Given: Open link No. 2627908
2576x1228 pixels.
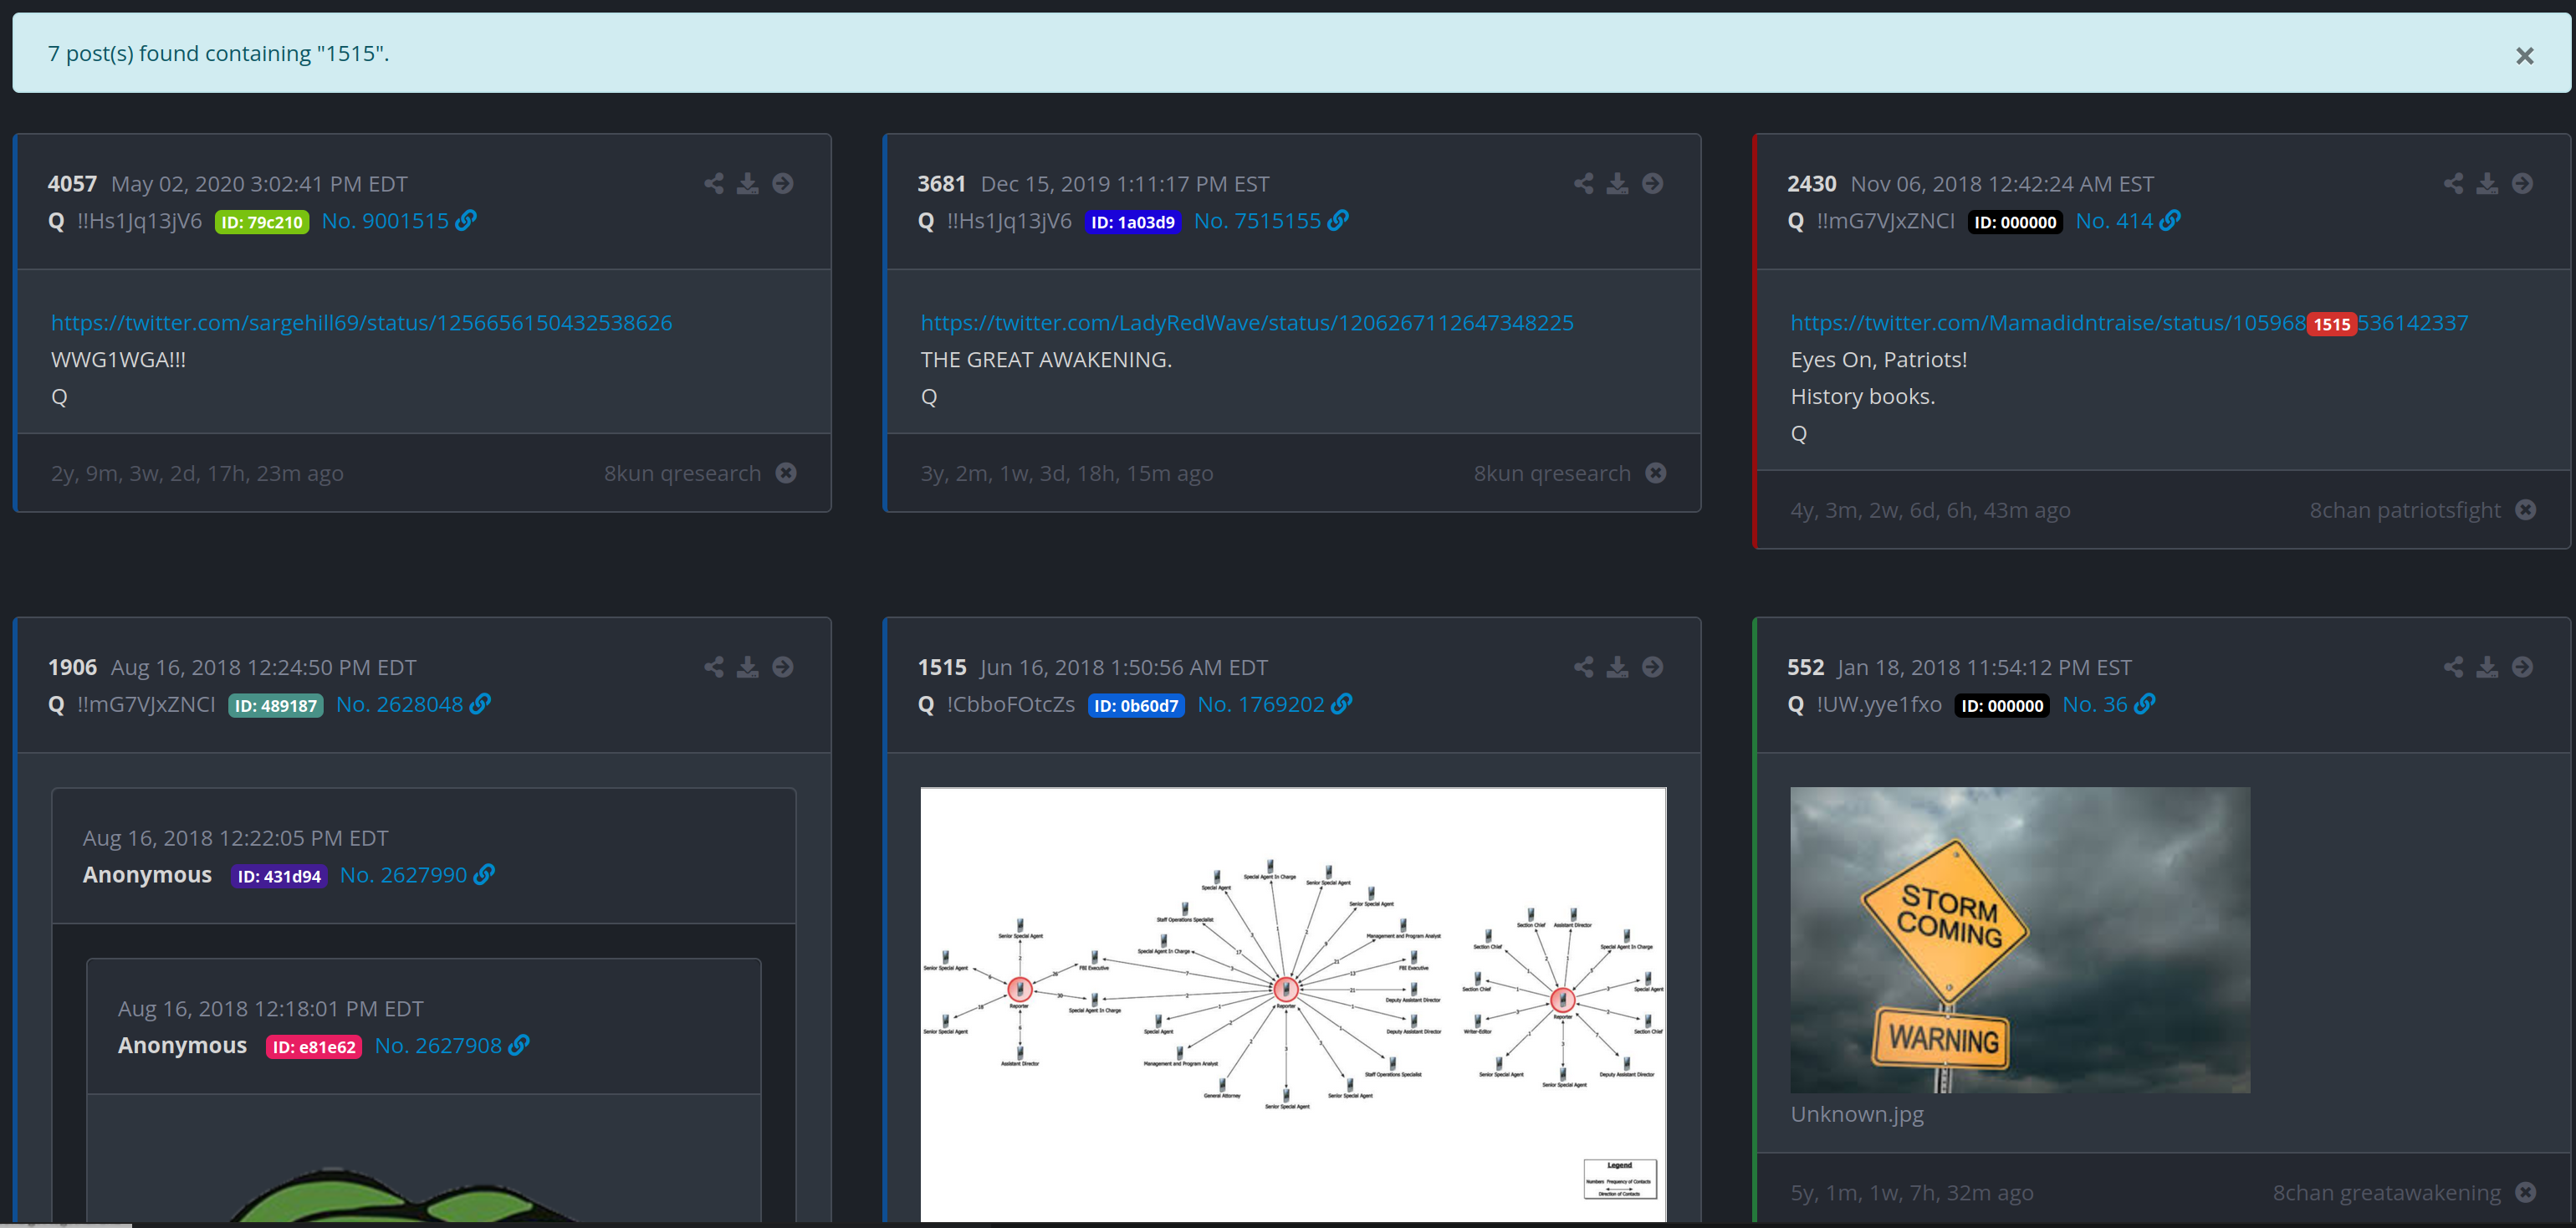Looking at the screenshot, I should tap(452, 1046).
